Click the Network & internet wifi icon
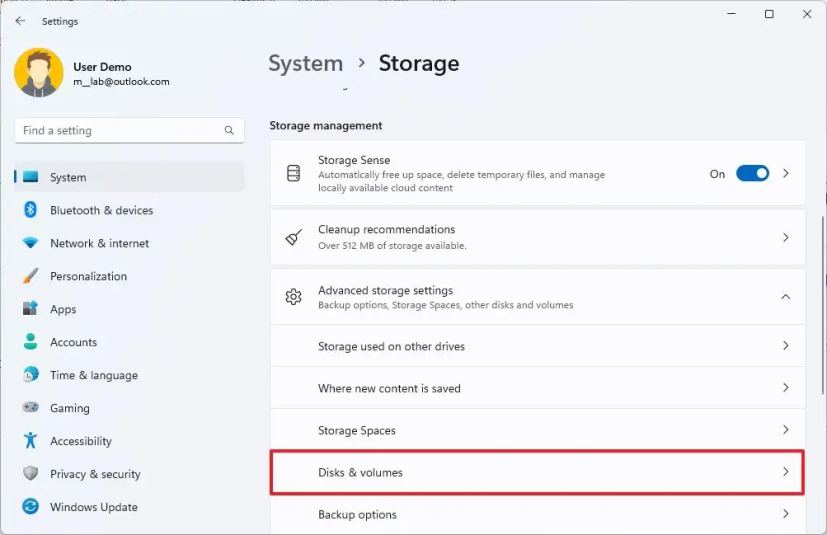Viewport: 827px width, 535px height. [30, 243]
